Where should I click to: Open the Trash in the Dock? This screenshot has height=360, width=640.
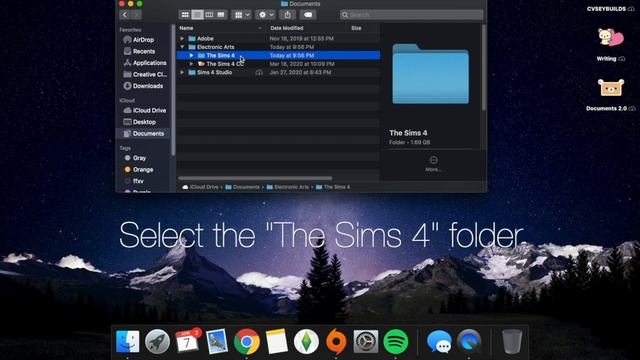511,341
